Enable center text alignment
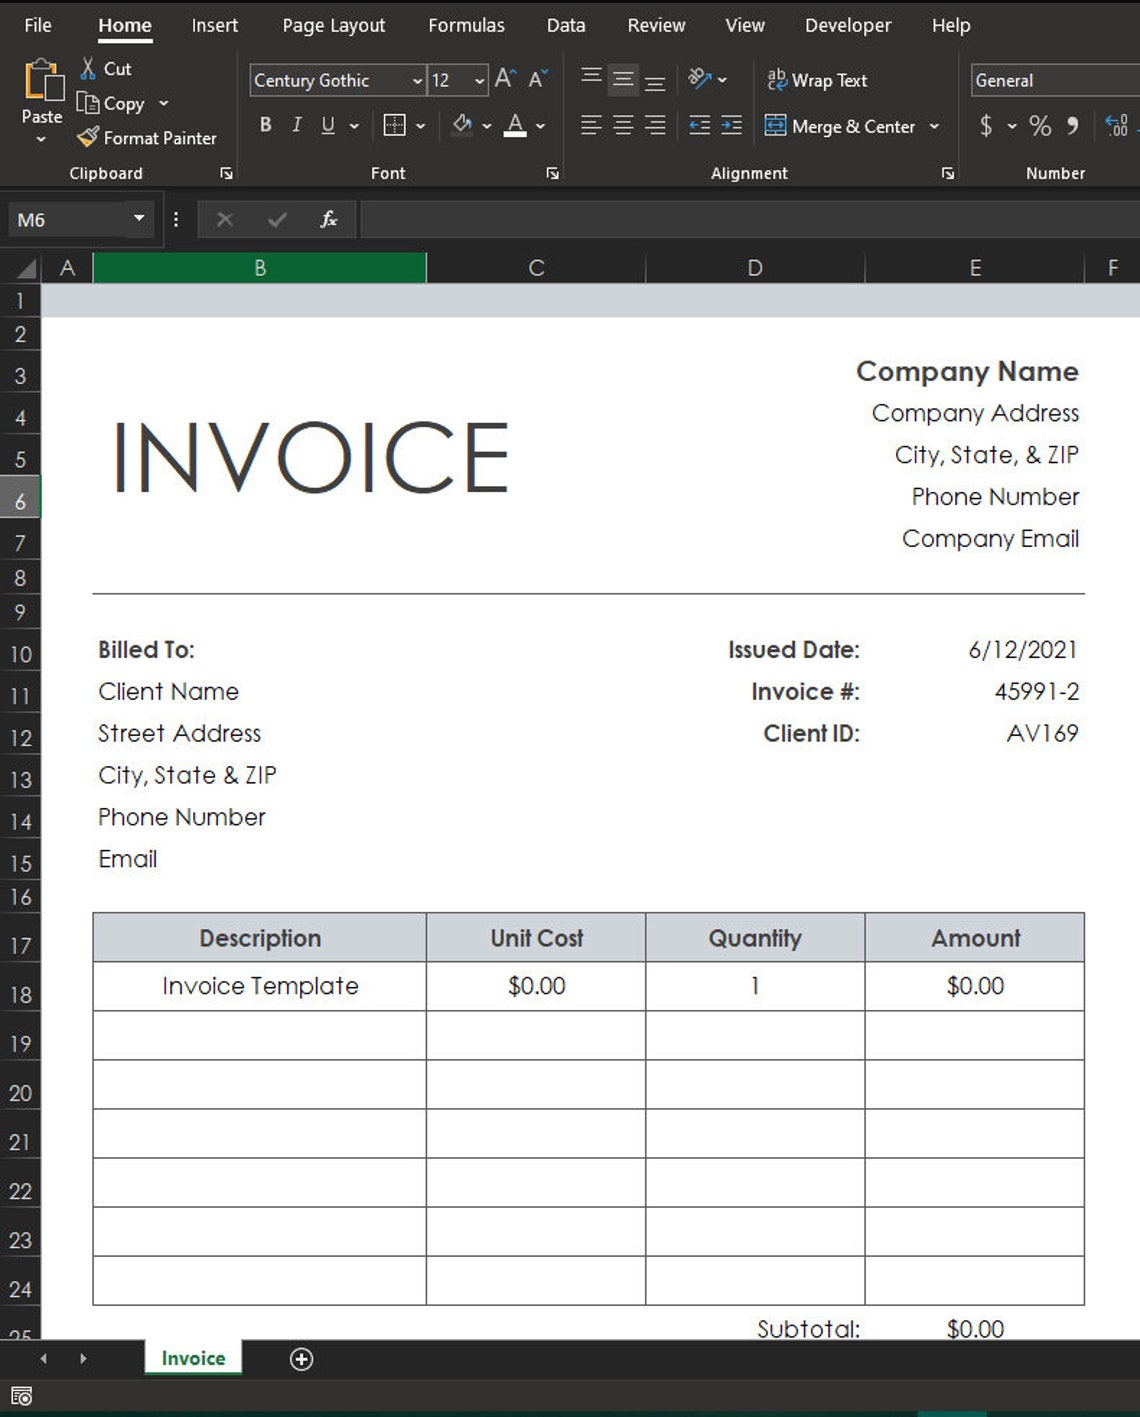Viewport: 1140px width, 1417px height. point(622,126)
